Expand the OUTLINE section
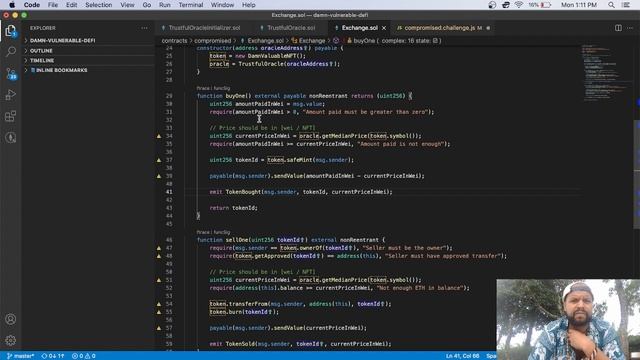This screenshot has width=640, height=360. 41,51
